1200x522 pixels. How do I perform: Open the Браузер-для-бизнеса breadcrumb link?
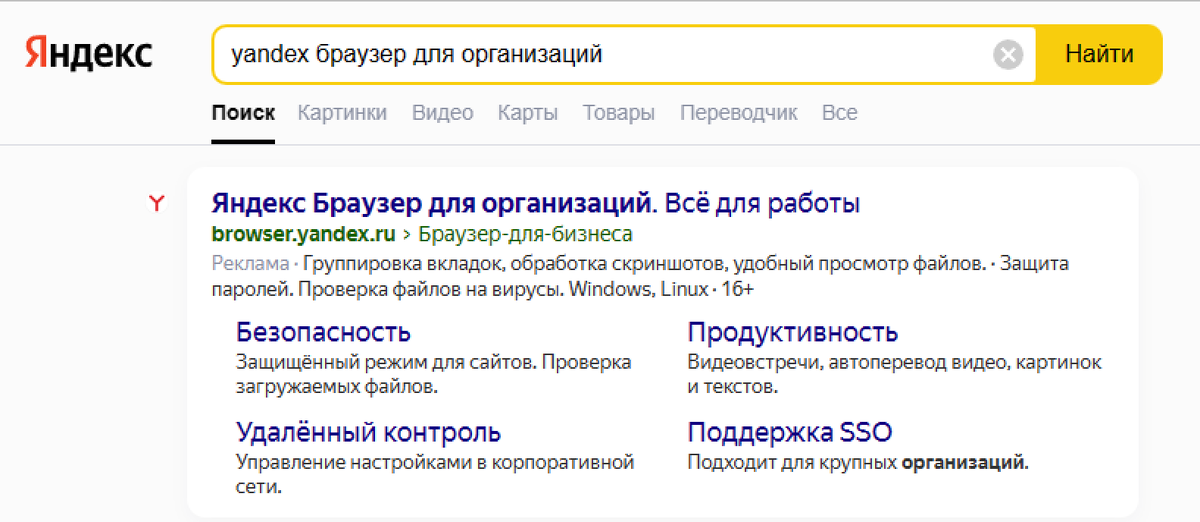coord(525,235)
